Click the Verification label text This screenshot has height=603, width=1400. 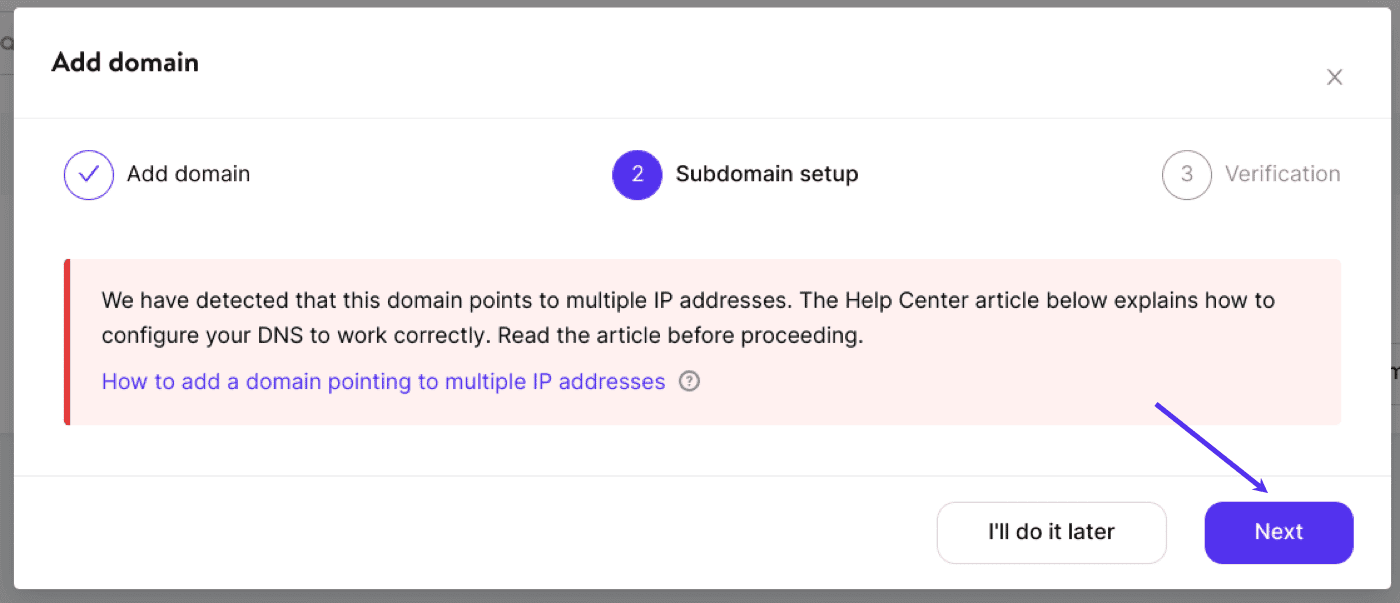pyautogui.click(x=1283, y=174)
